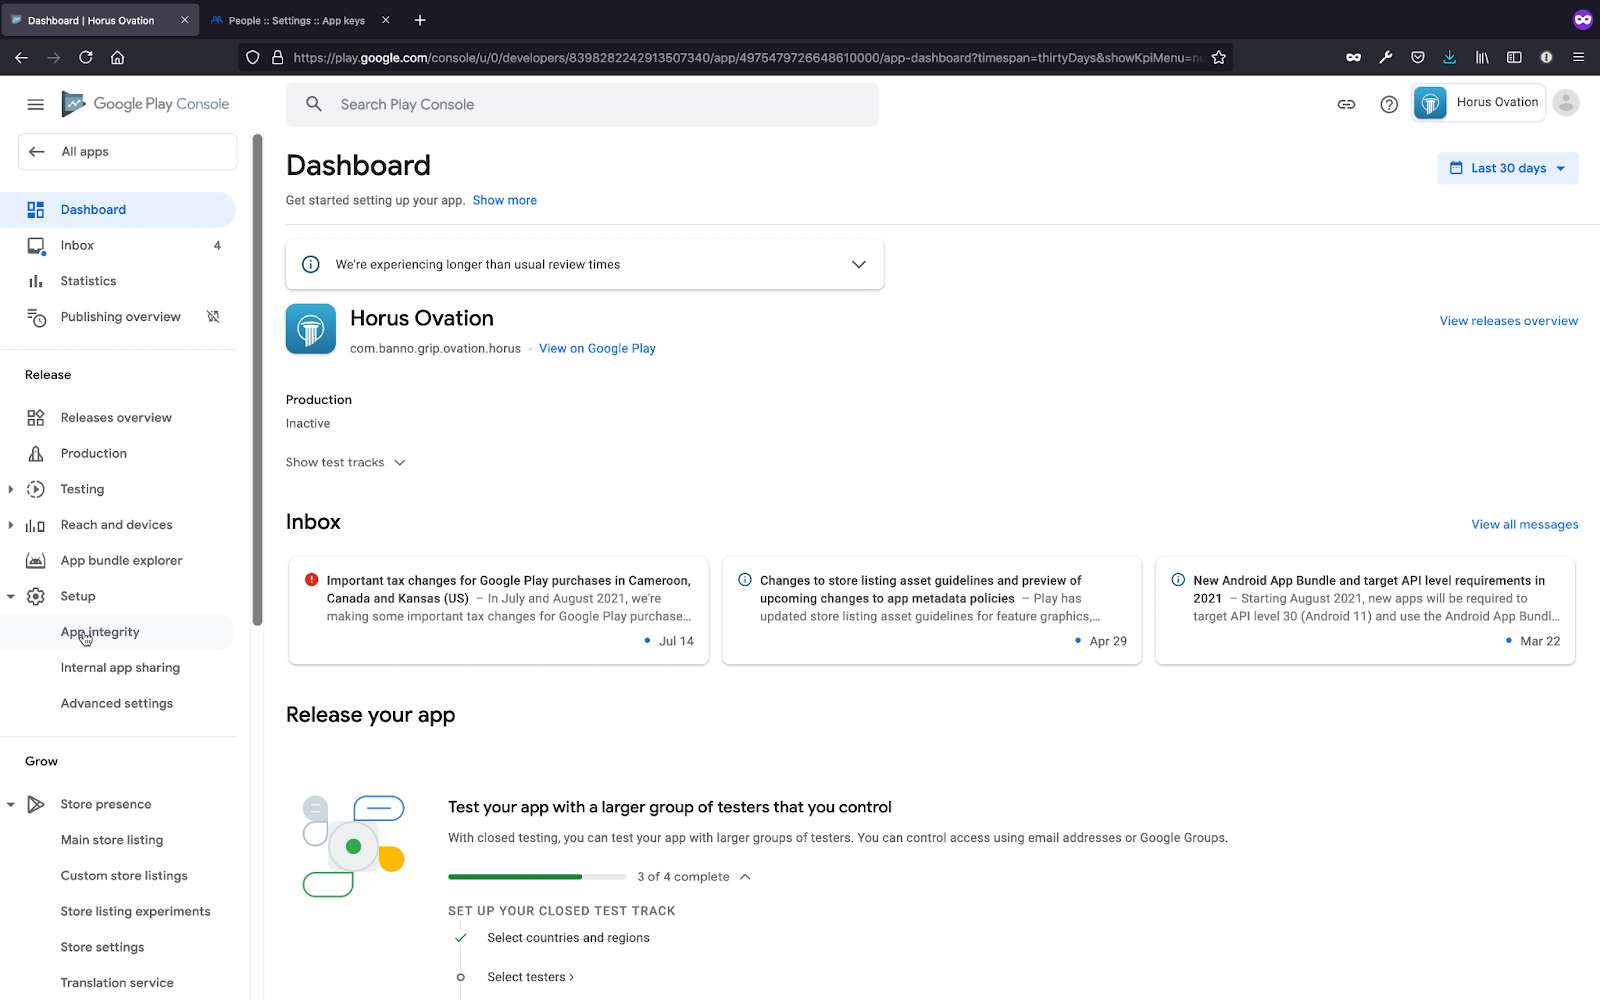Collapse the Store presence section arrow
The height and width of the screenshot is (1000, 1600).
(11, 804)
